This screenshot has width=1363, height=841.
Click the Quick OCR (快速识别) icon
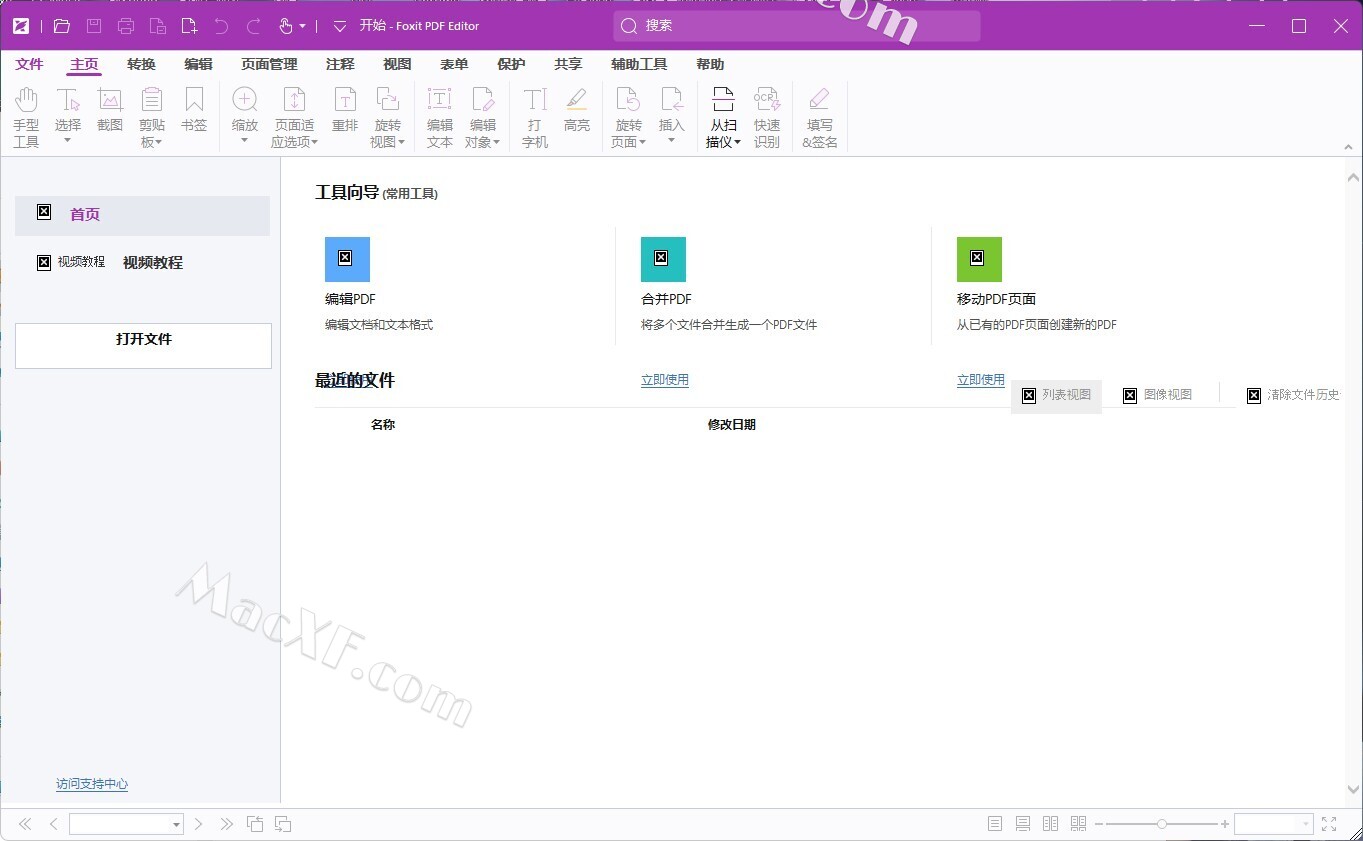767,100
